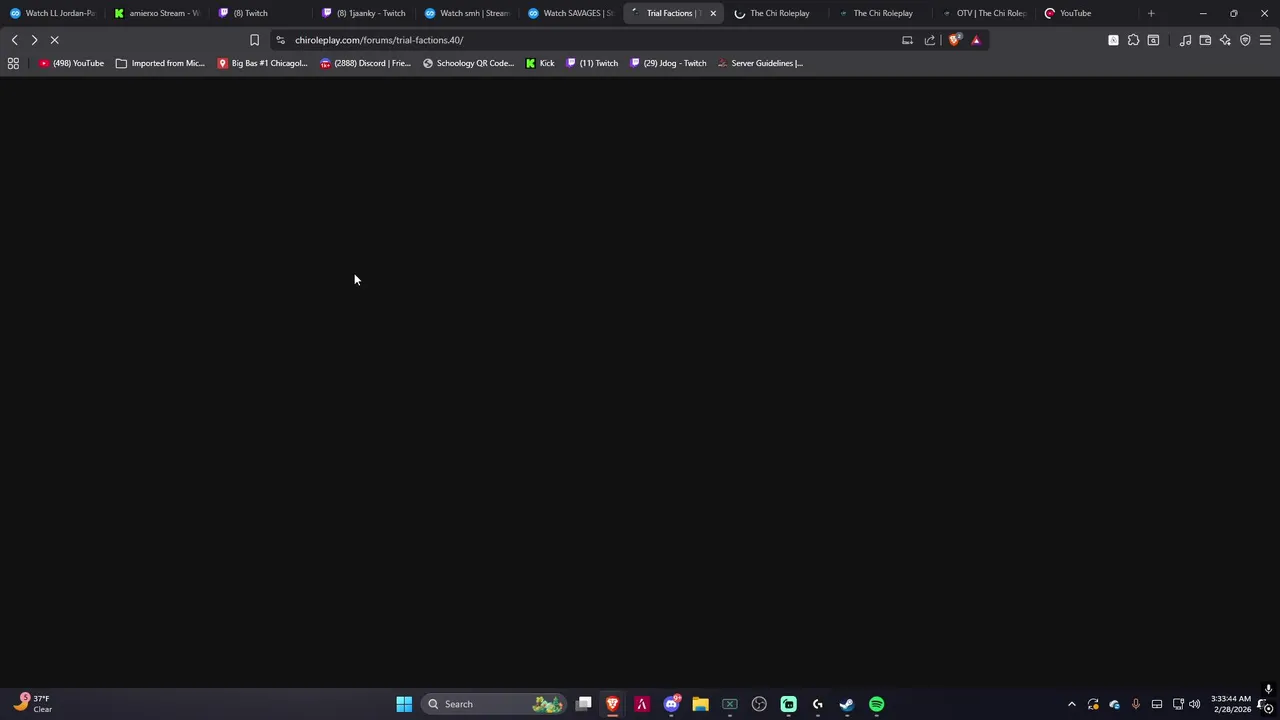Screen dimensions: 1280x720
Task: Open the Kick bookmark
Action: (540, 63)
